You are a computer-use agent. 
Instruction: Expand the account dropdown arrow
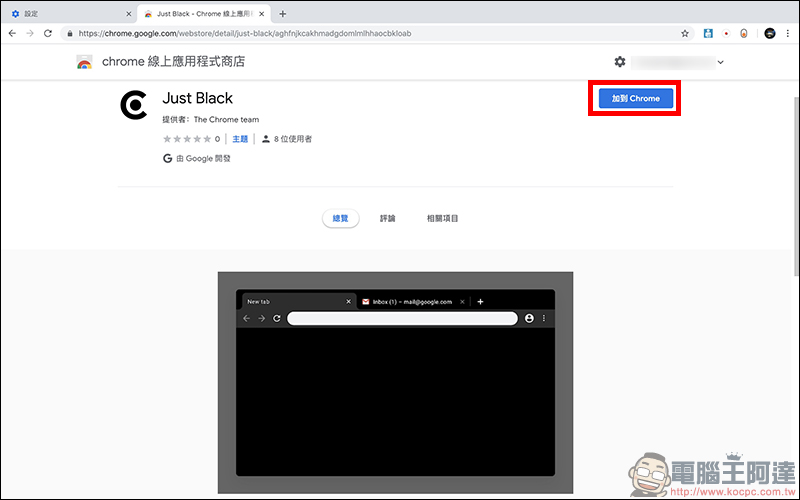tap(720, 62)
